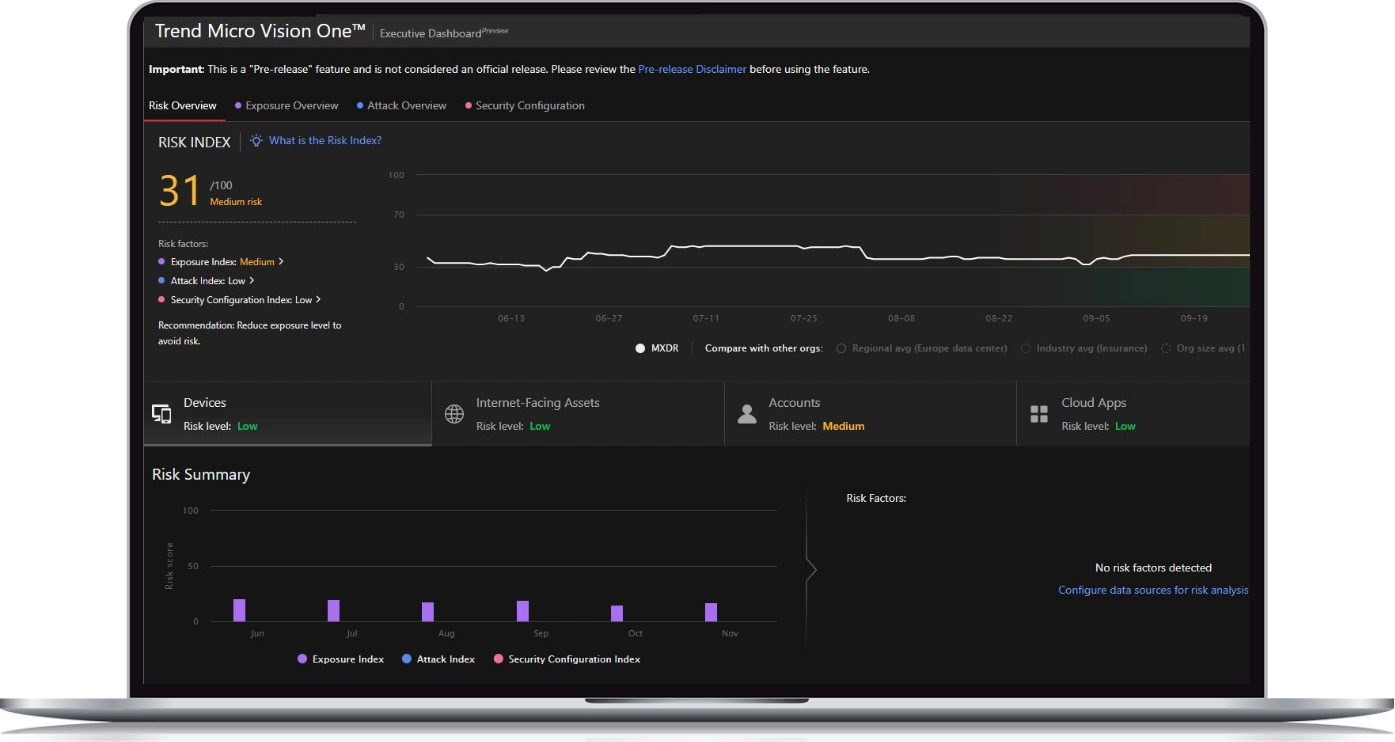Click the Accounts person icon
The image size is (1395, 742).
pyautogui.click(x=747, y=414)
